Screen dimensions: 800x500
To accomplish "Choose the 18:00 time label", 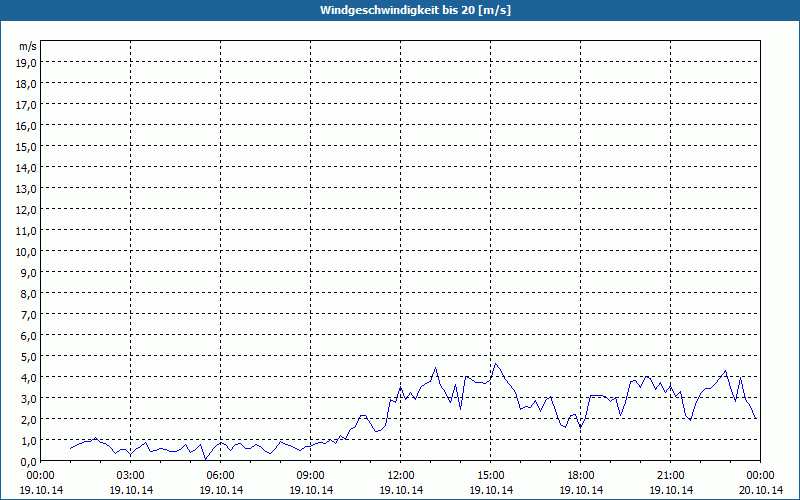I will click(x=581, y=476).
